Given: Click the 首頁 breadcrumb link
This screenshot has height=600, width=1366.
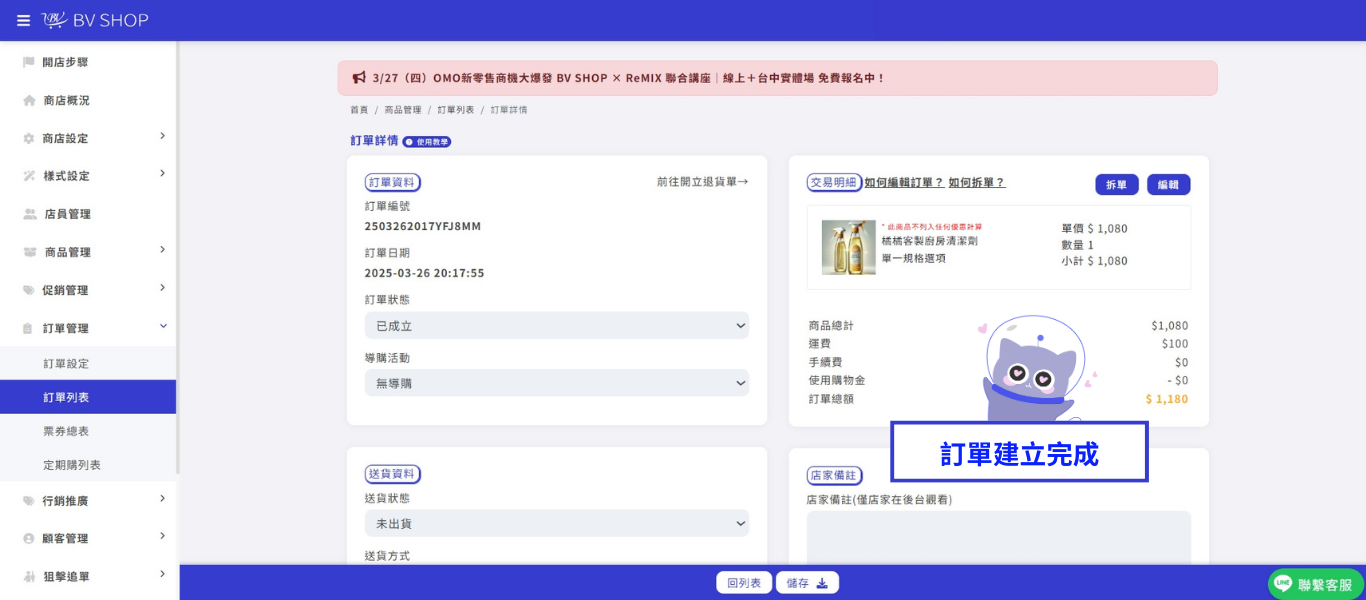Looking at the screenshot, I should [359, 110].
